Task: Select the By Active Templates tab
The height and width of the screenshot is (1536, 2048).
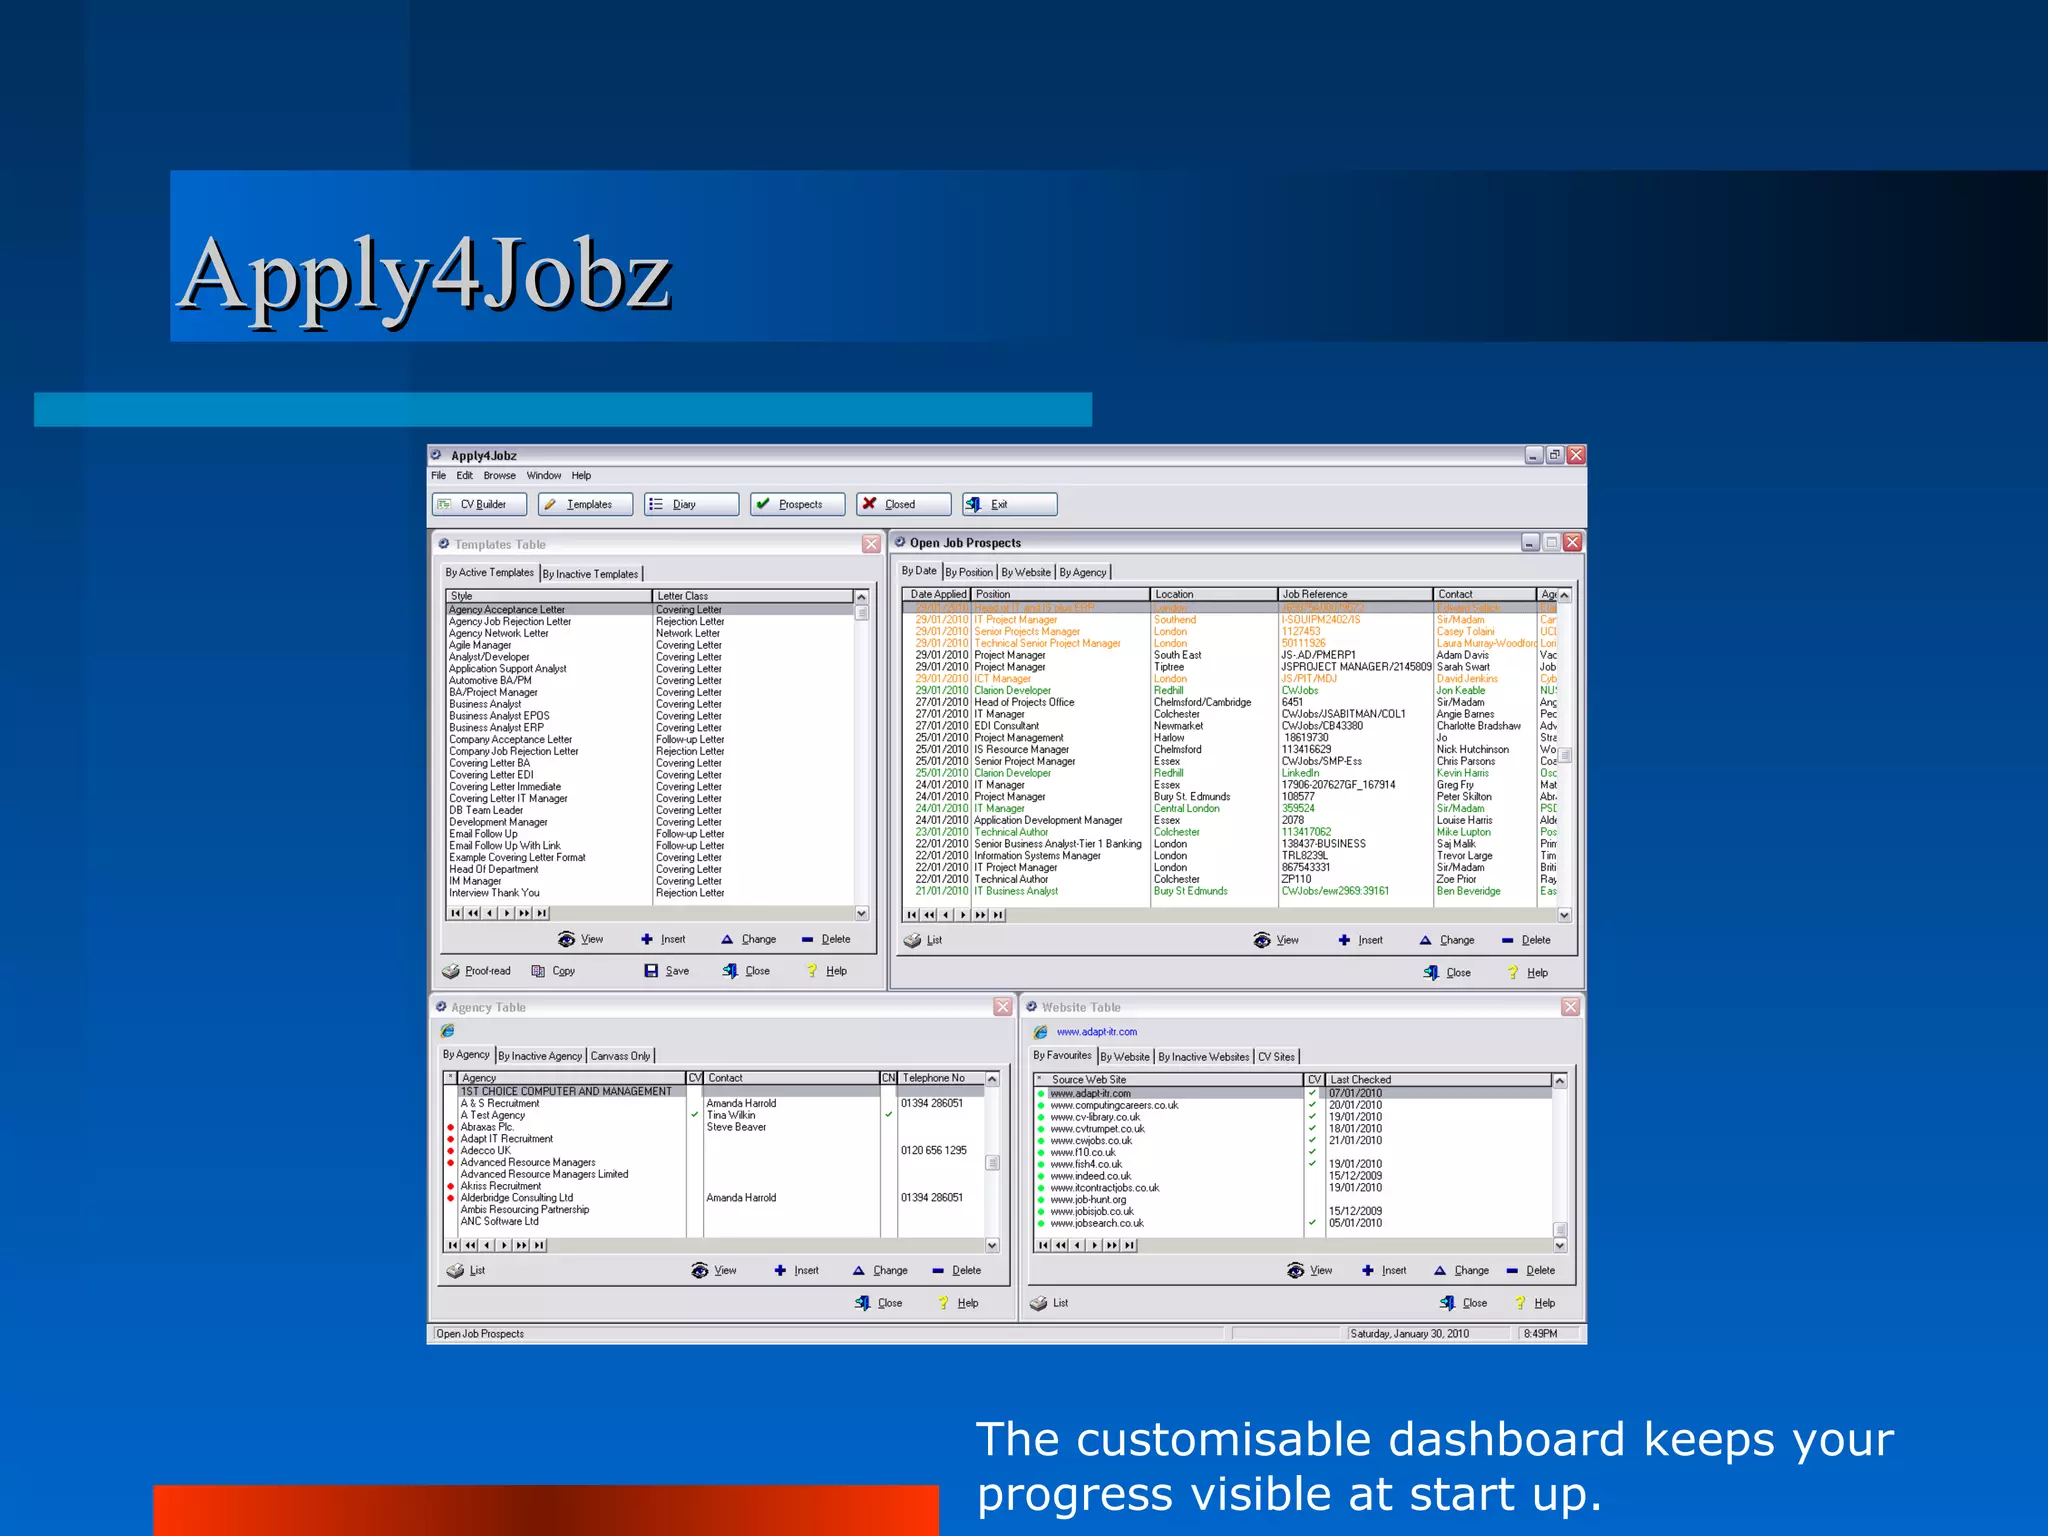Action: point(490,573)
